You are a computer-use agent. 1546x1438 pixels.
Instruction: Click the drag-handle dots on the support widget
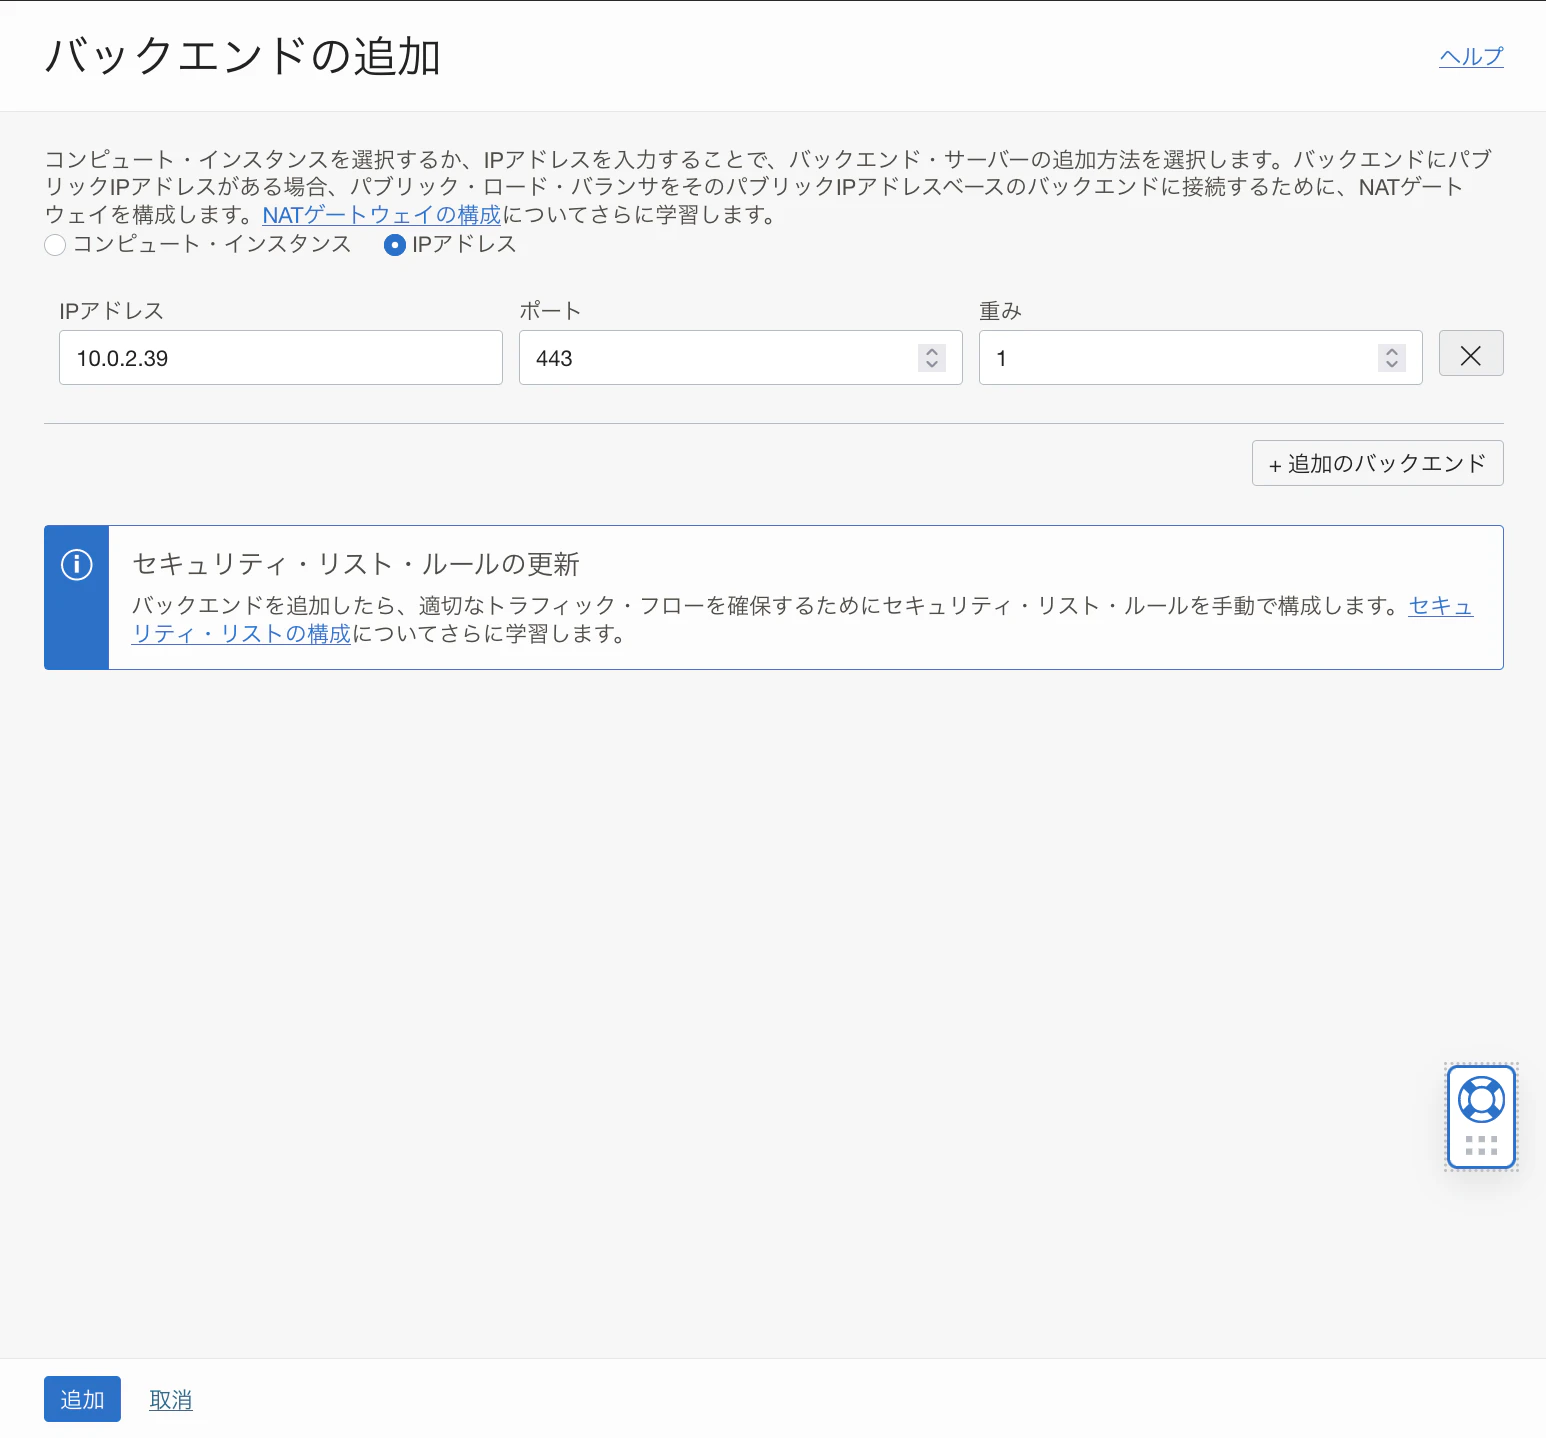click(1482, 1146)
